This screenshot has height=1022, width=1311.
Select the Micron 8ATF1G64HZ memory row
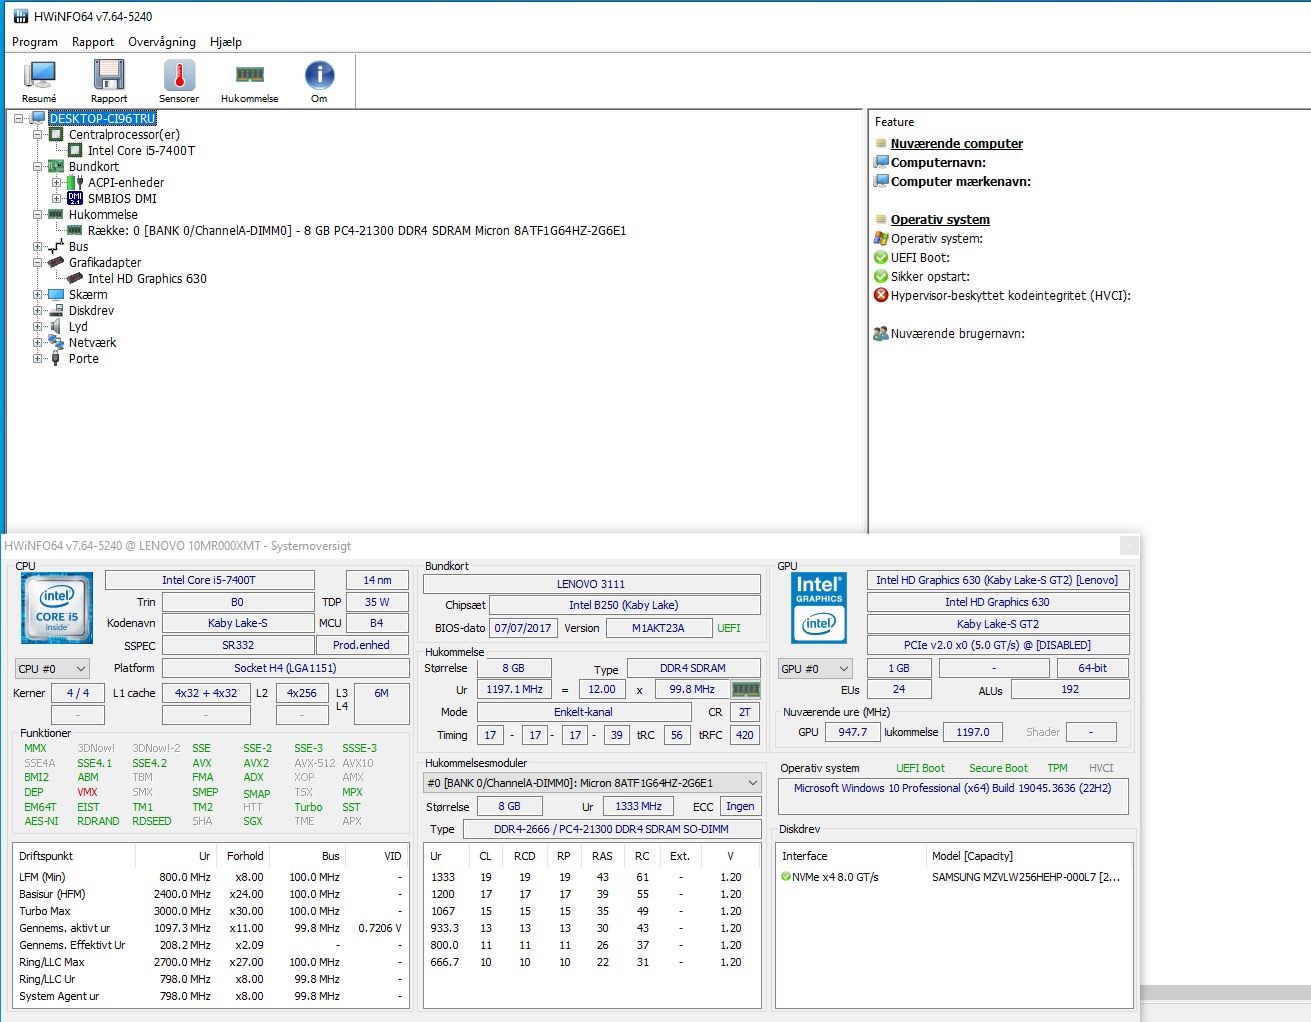(x=357, y=230)
